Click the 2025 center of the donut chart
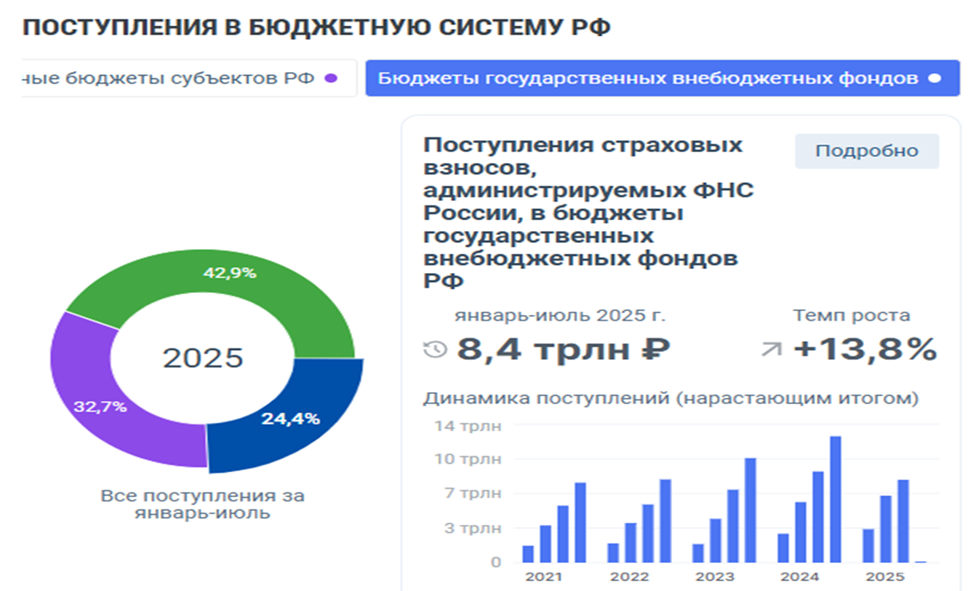 click(203, 358)
